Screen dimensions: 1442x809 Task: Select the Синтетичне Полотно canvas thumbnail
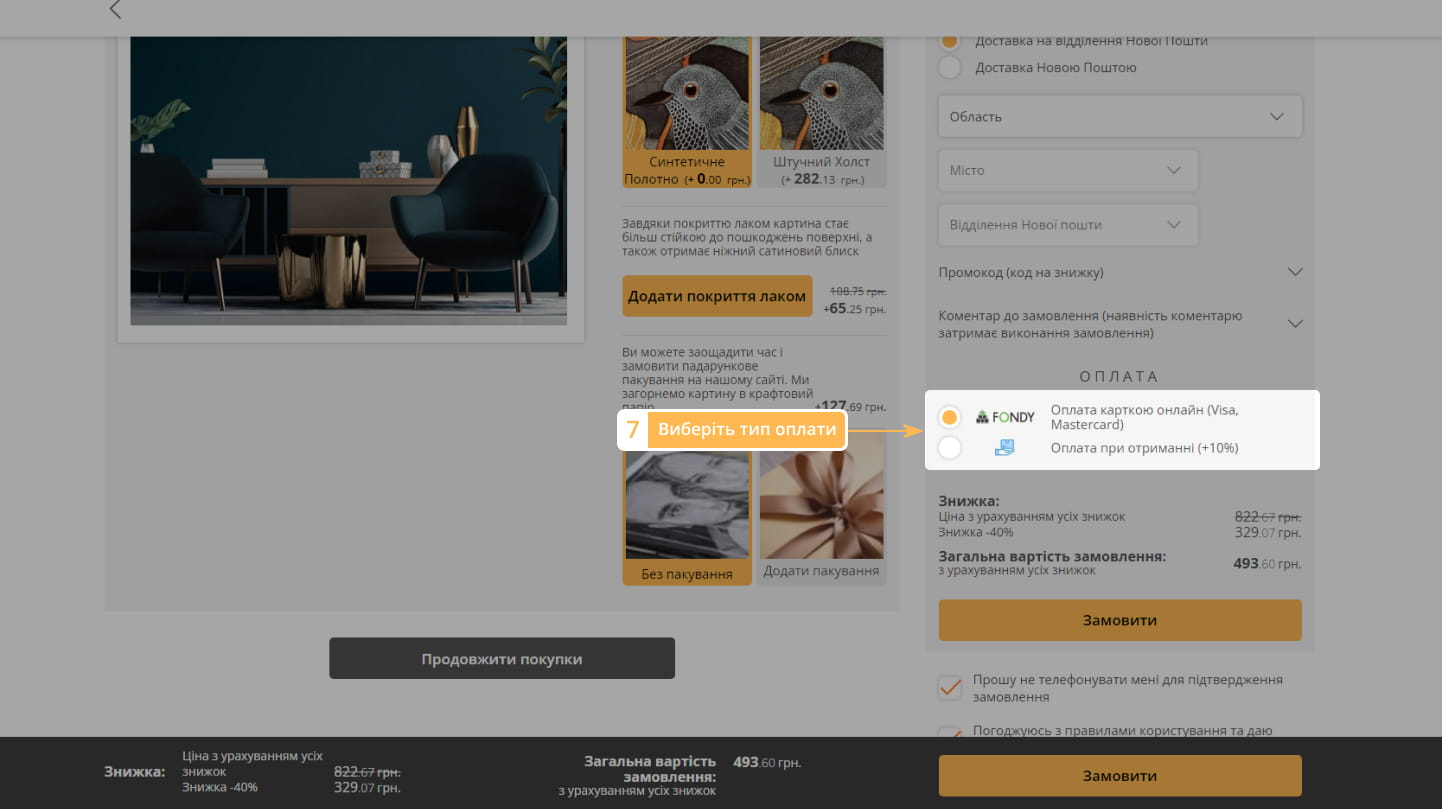pos(687,95)
